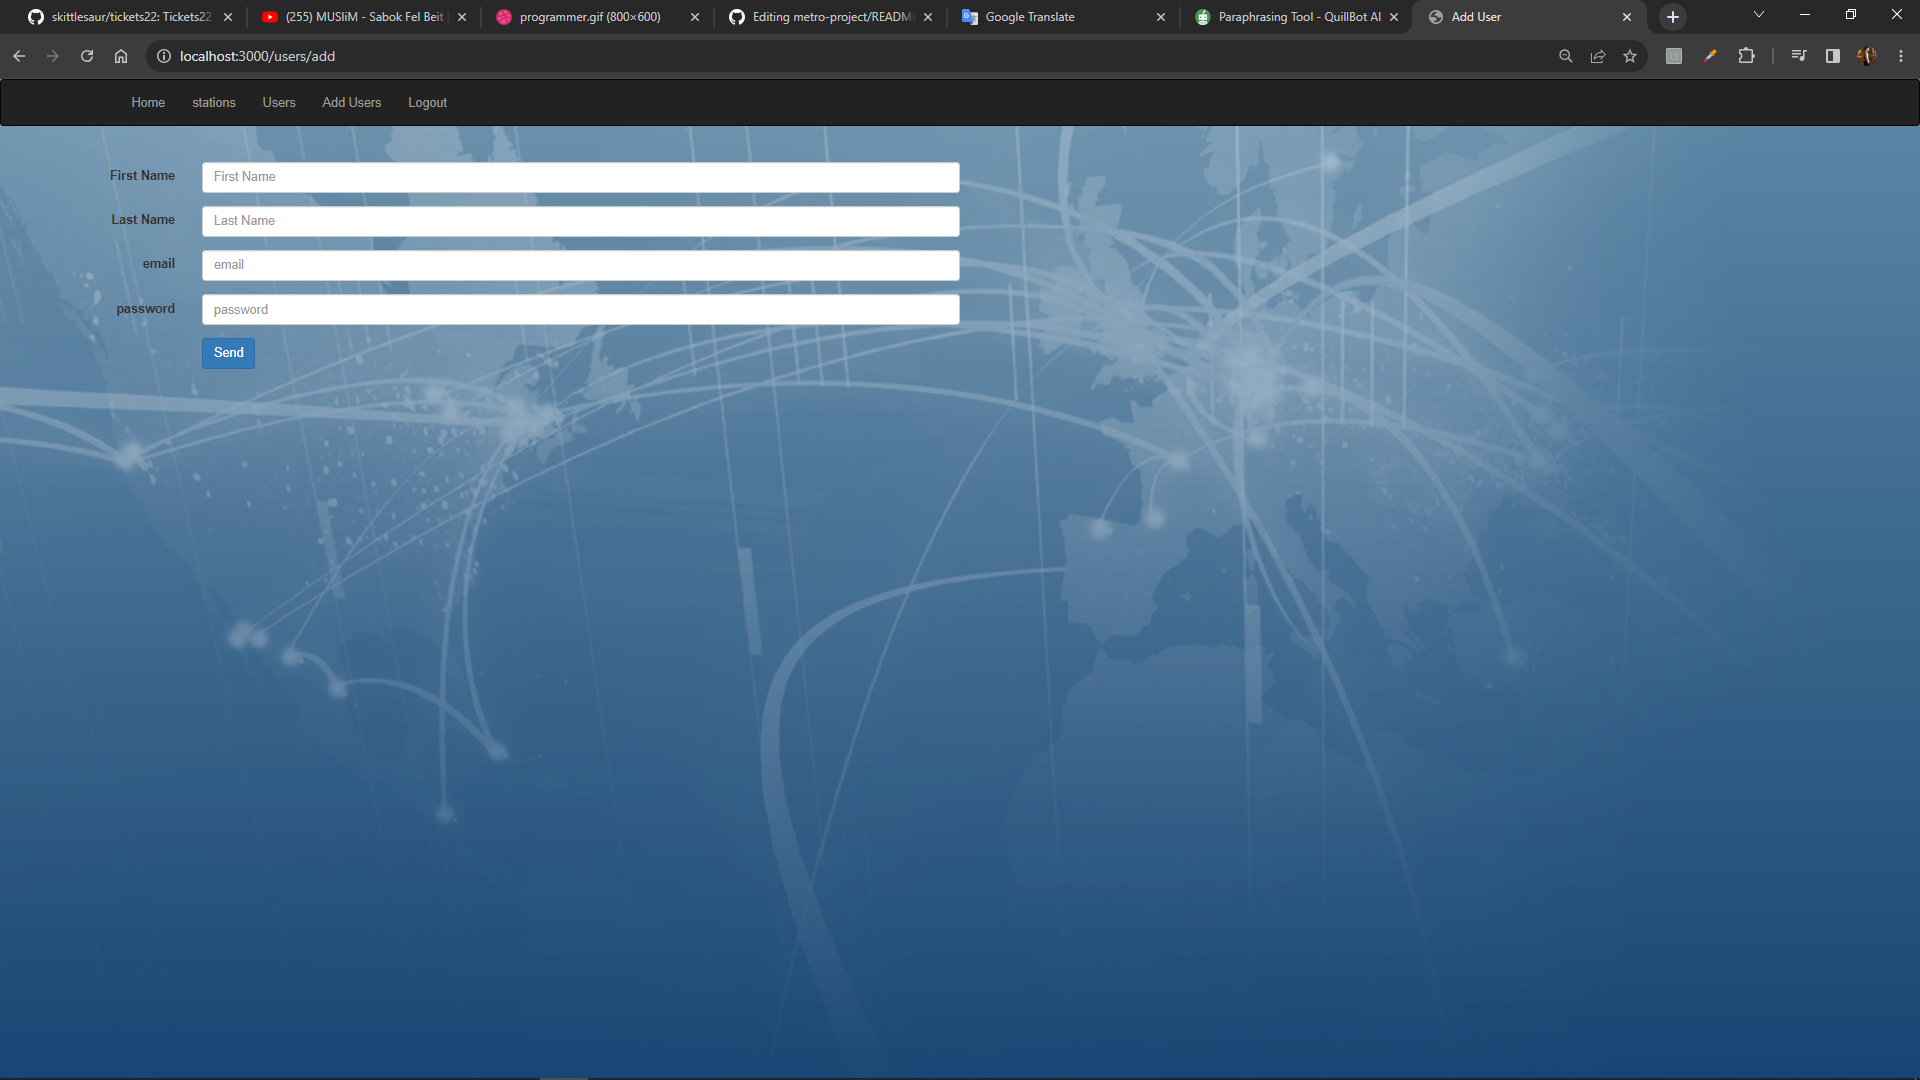Viewport: 1920px width, 1080px height.
Task: Click the media controls icon in the toolbar
Action: tap(1798, 56)
